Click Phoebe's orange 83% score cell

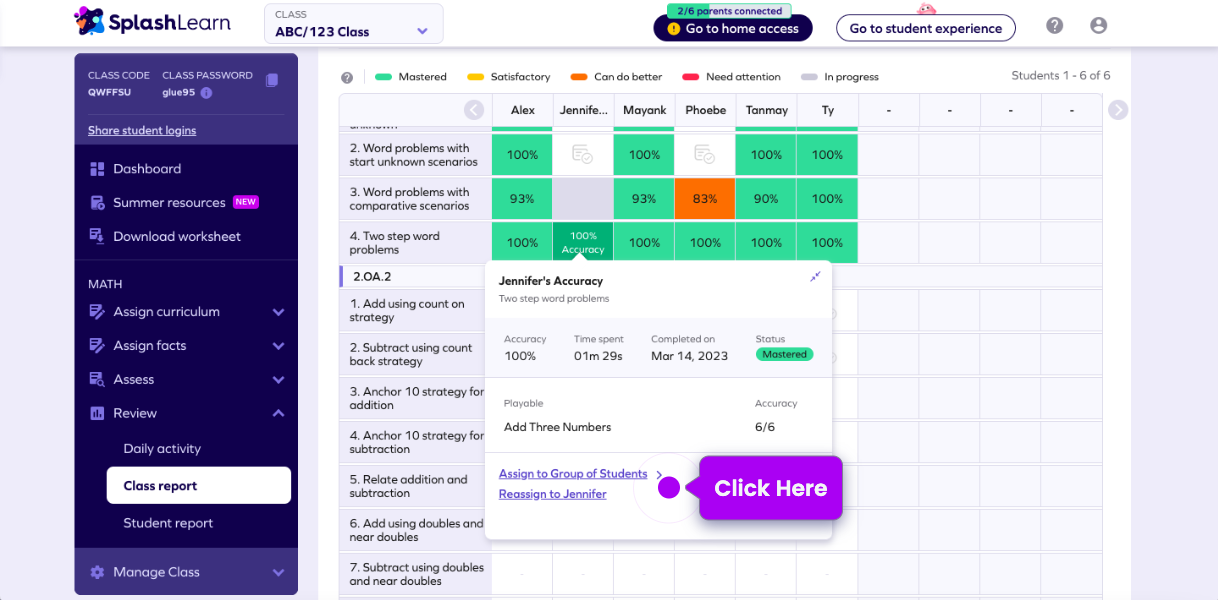point(705,199)
